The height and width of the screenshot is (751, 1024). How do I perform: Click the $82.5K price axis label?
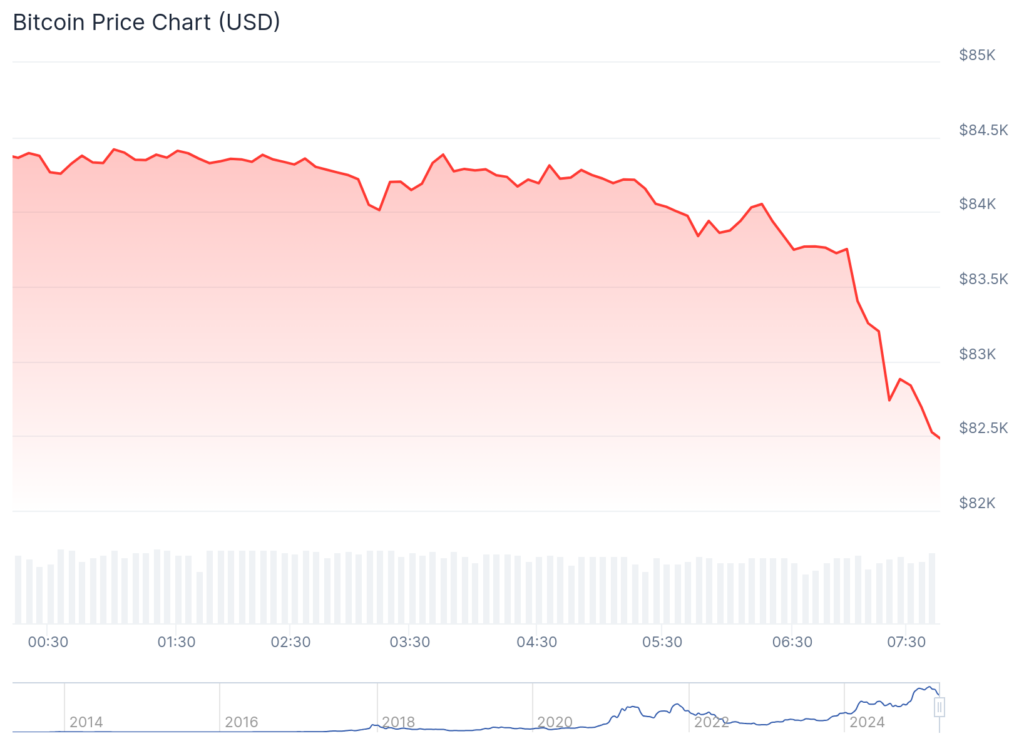click(982, 428)
